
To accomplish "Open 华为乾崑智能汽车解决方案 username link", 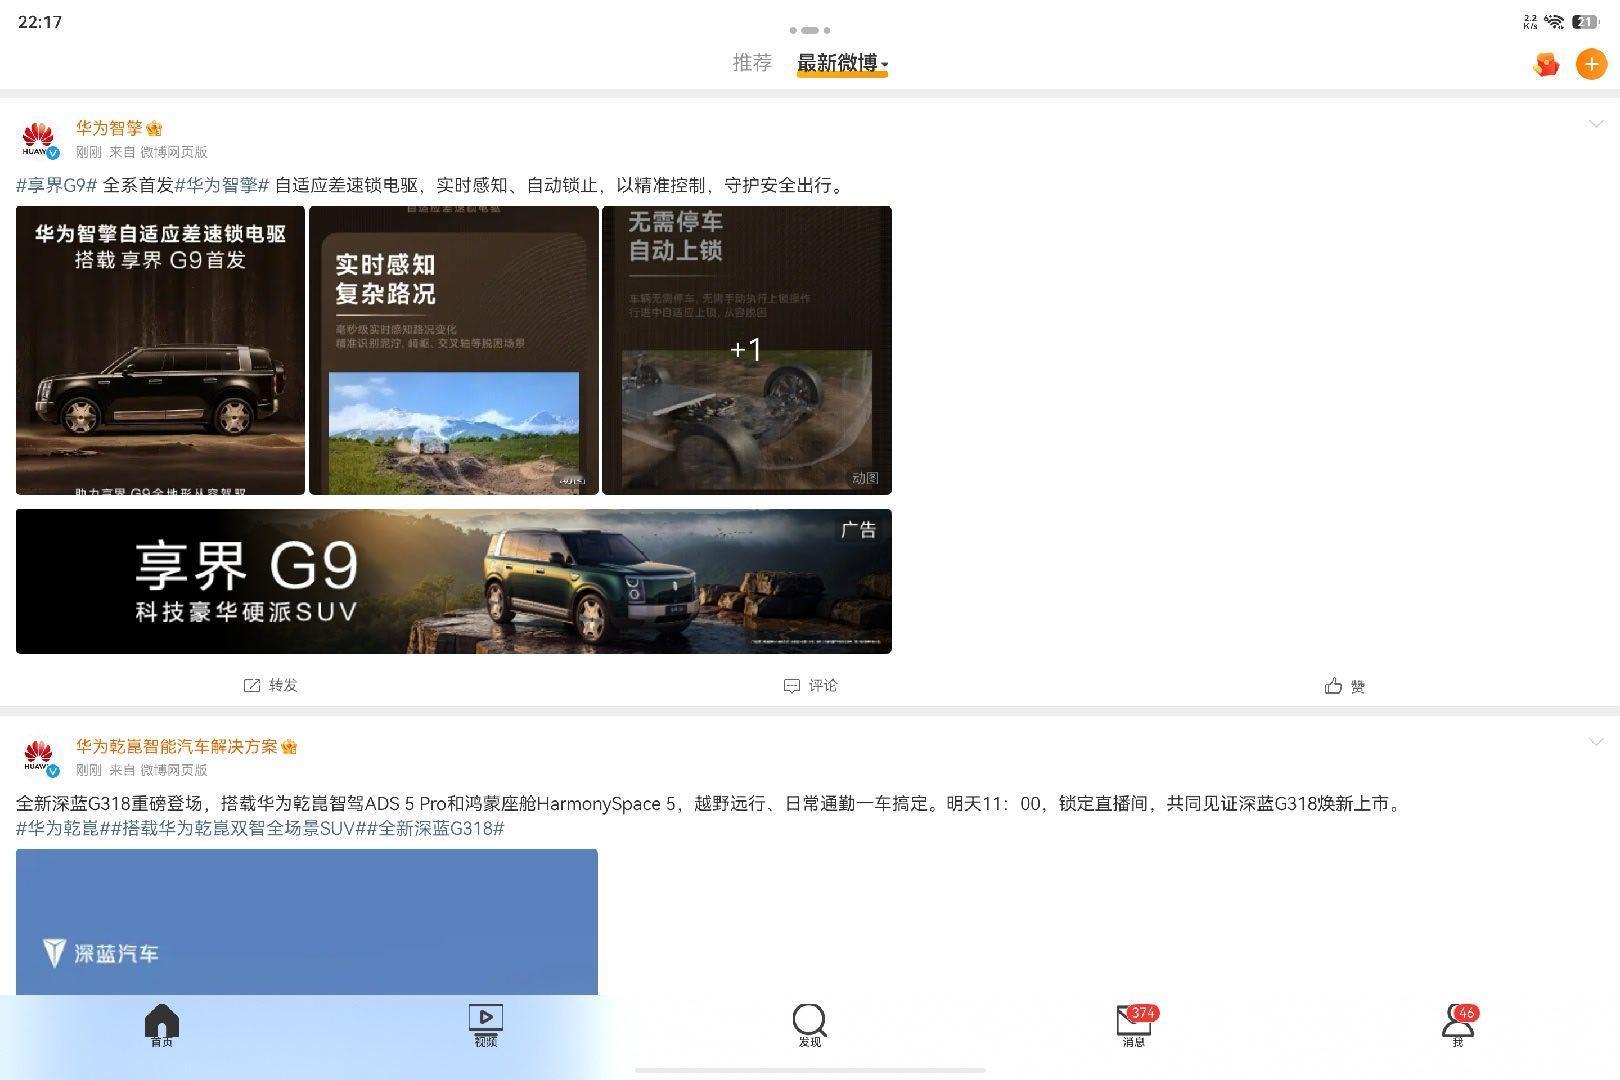I will point(177,746).
